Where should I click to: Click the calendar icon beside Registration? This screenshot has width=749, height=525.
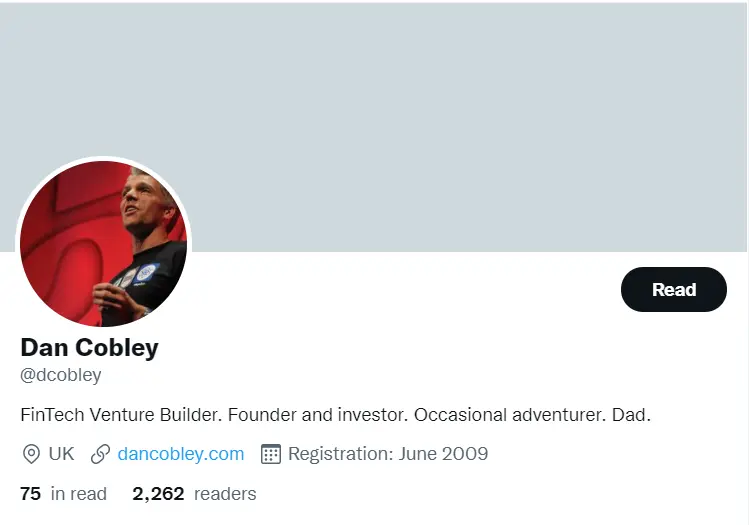tap(270, 454)
